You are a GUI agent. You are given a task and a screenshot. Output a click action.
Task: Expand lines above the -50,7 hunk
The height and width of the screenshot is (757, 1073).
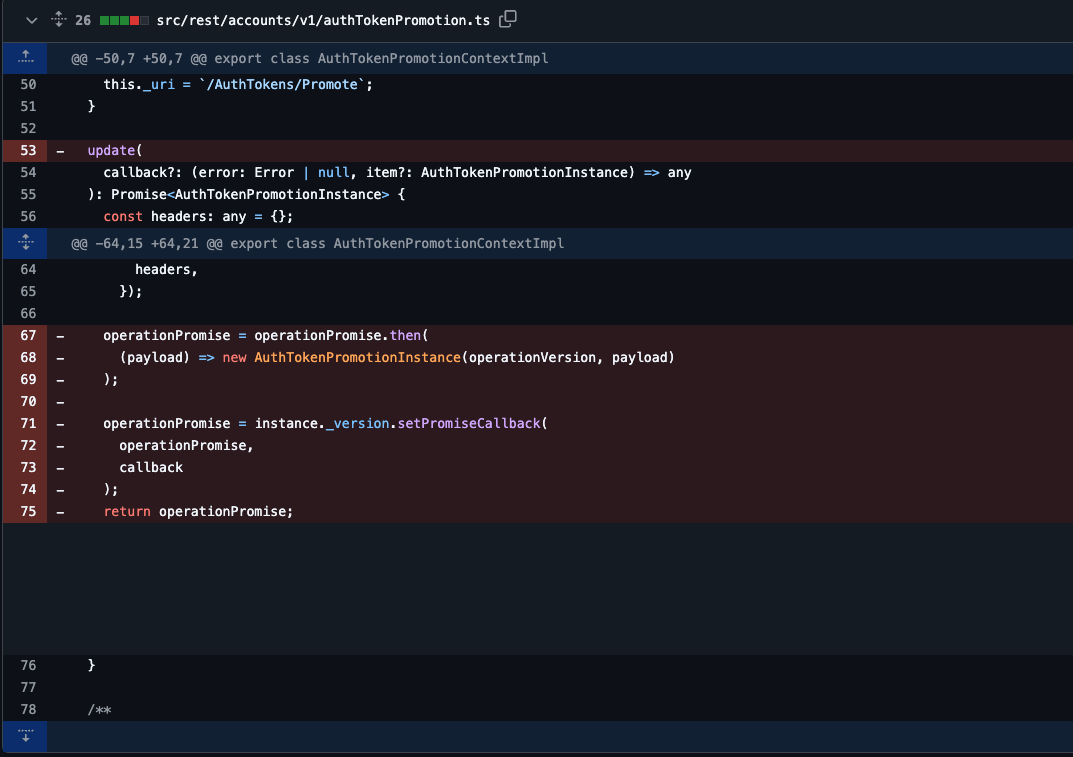pos(25,58)
